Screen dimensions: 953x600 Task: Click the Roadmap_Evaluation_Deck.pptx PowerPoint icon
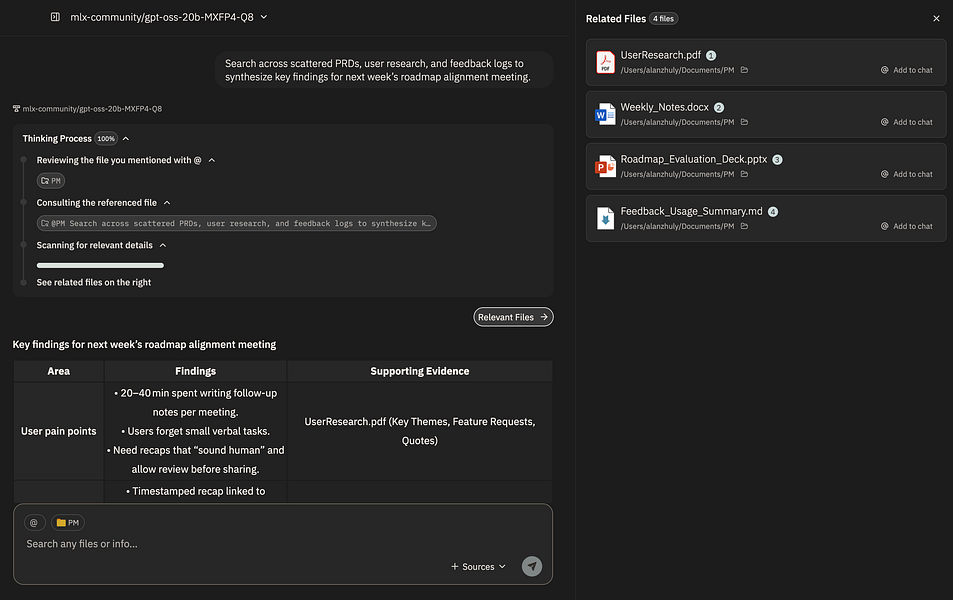tap(605, 166)
